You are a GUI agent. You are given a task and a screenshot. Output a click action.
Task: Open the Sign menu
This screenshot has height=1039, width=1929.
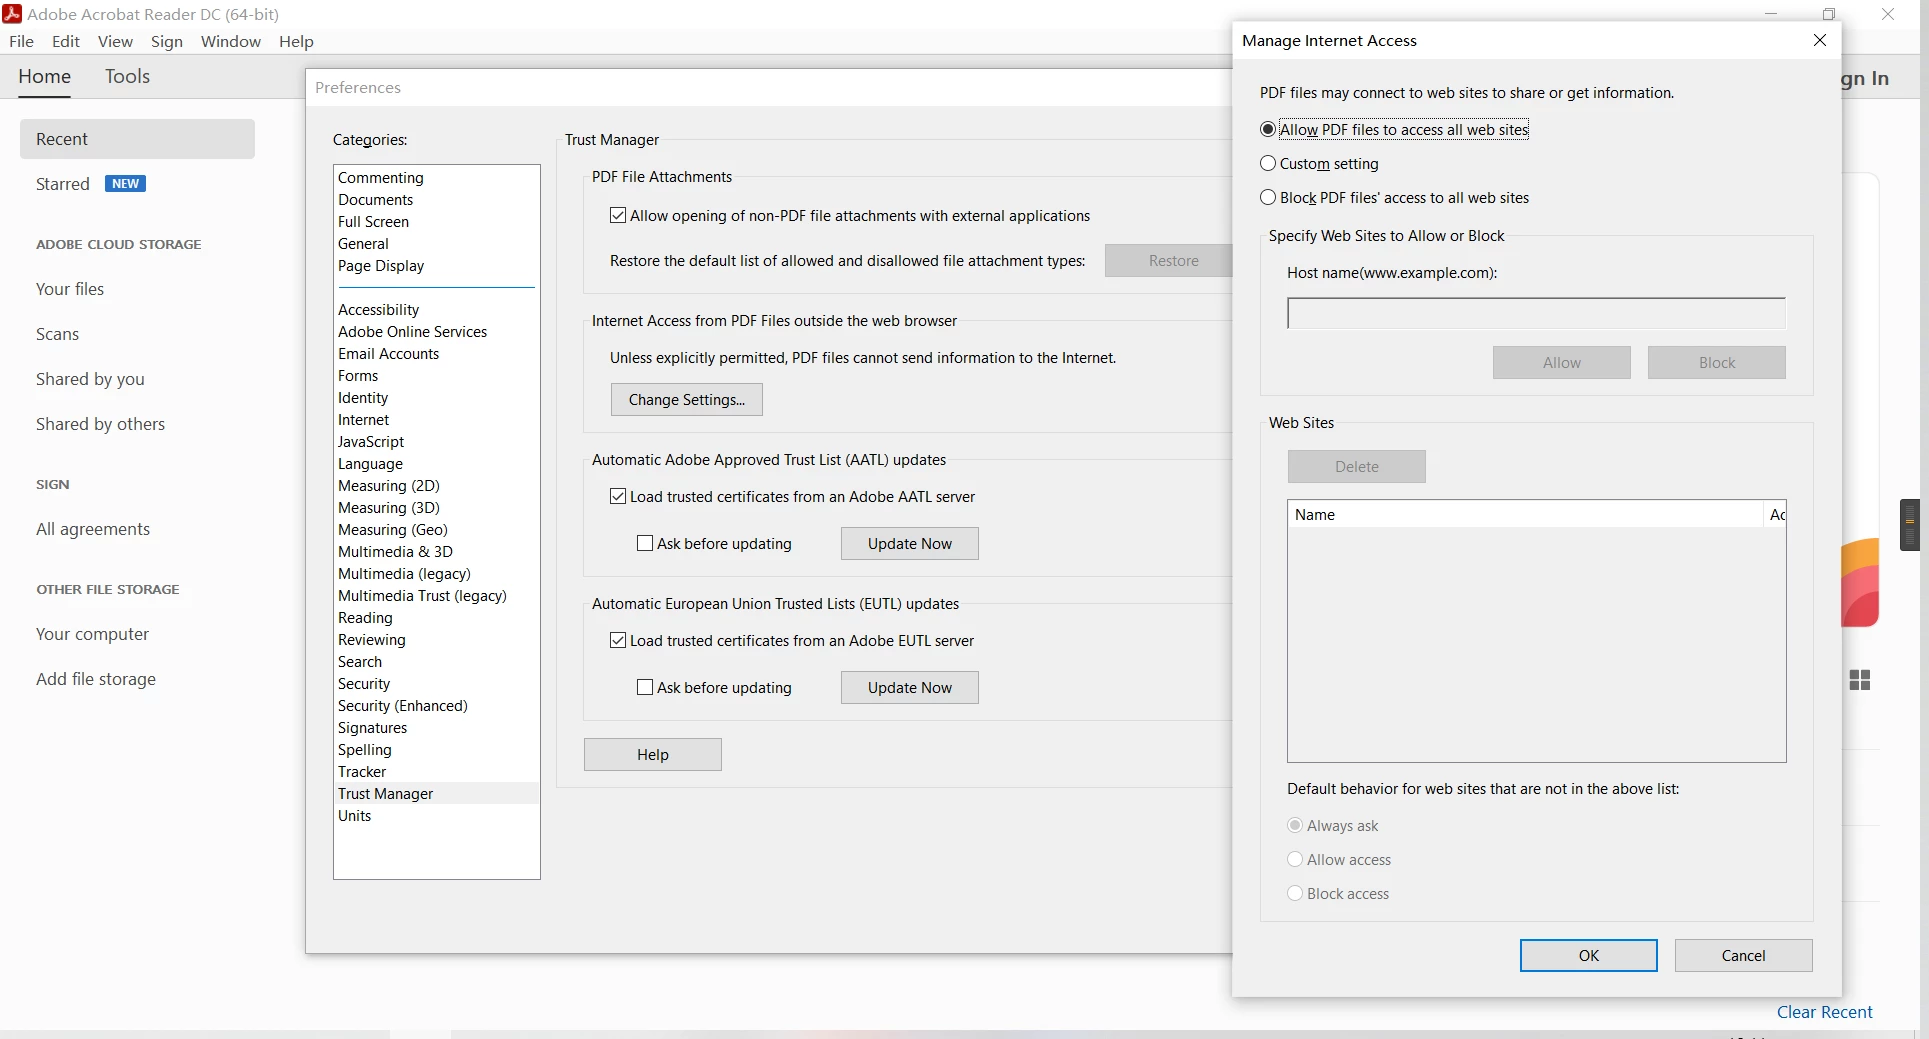click(x=167, y=41)
